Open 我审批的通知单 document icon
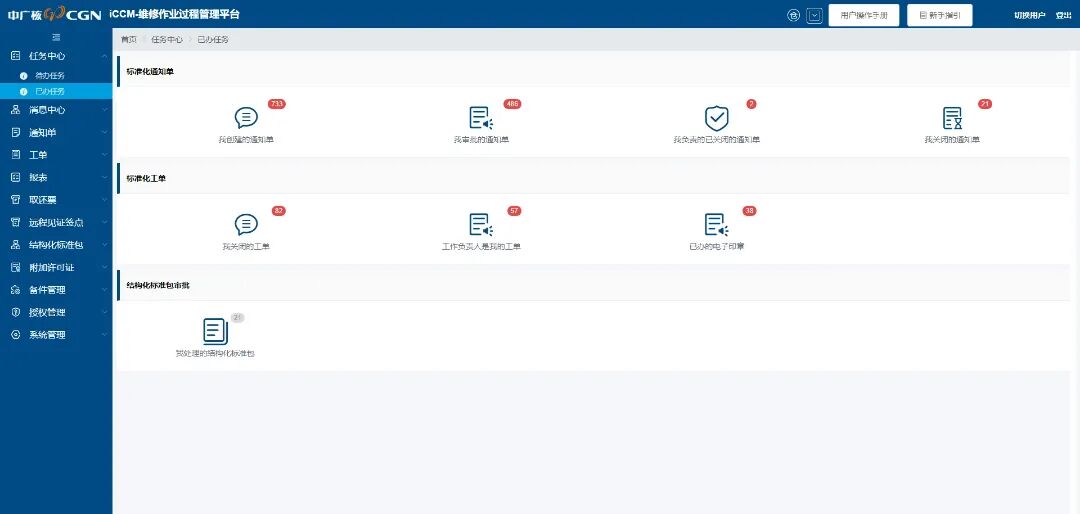The width and height of the screenshot is (1080, 514). [x=481, y=118]
